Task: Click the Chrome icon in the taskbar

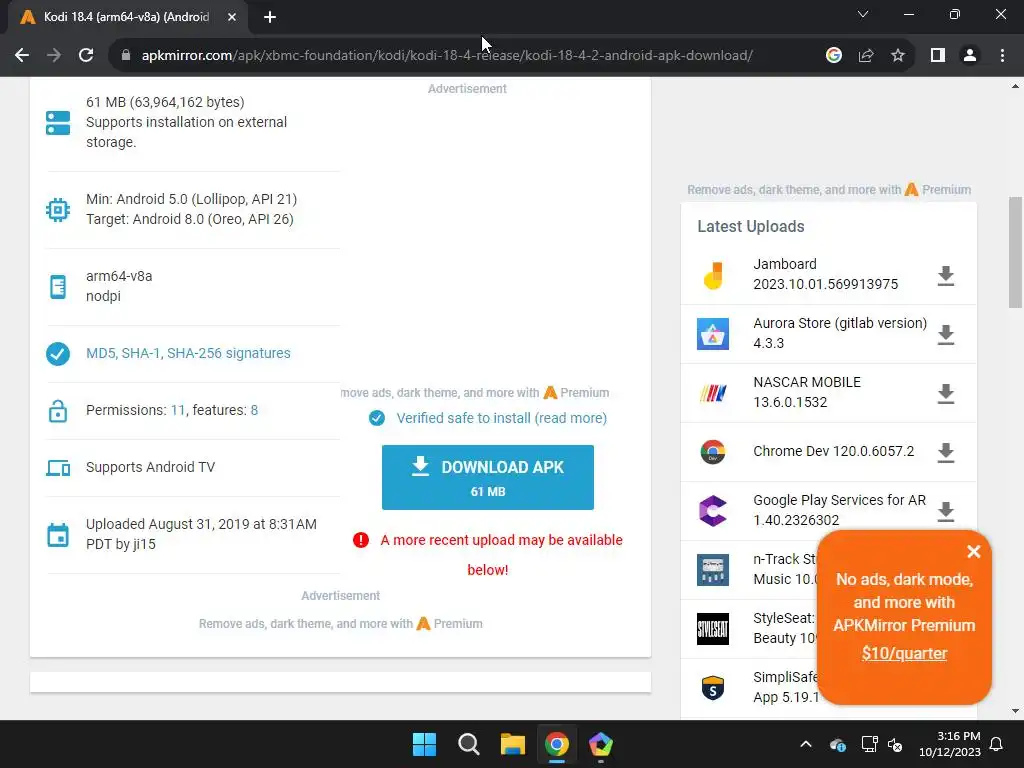Action: (556, 744)
